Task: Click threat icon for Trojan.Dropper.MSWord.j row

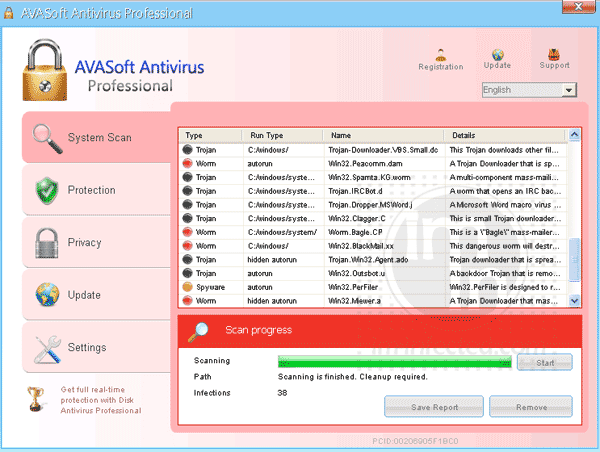Action: click(x=188, y=204)
